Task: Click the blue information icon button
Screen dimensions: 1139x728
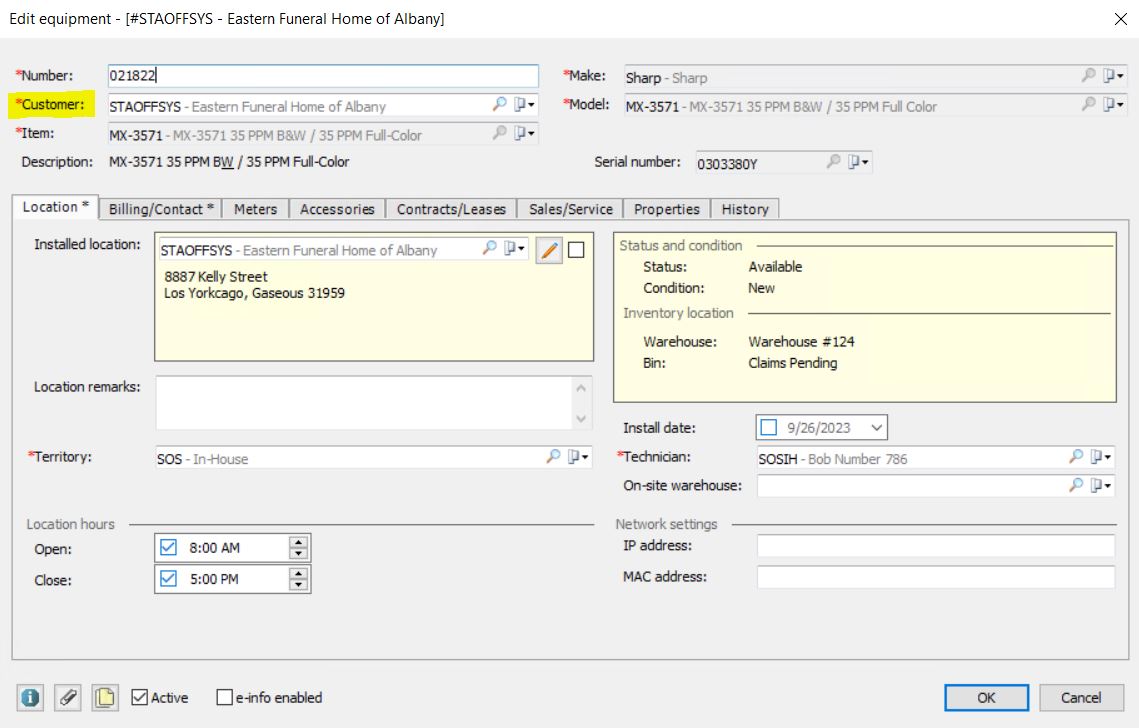Action: (31, 697)
